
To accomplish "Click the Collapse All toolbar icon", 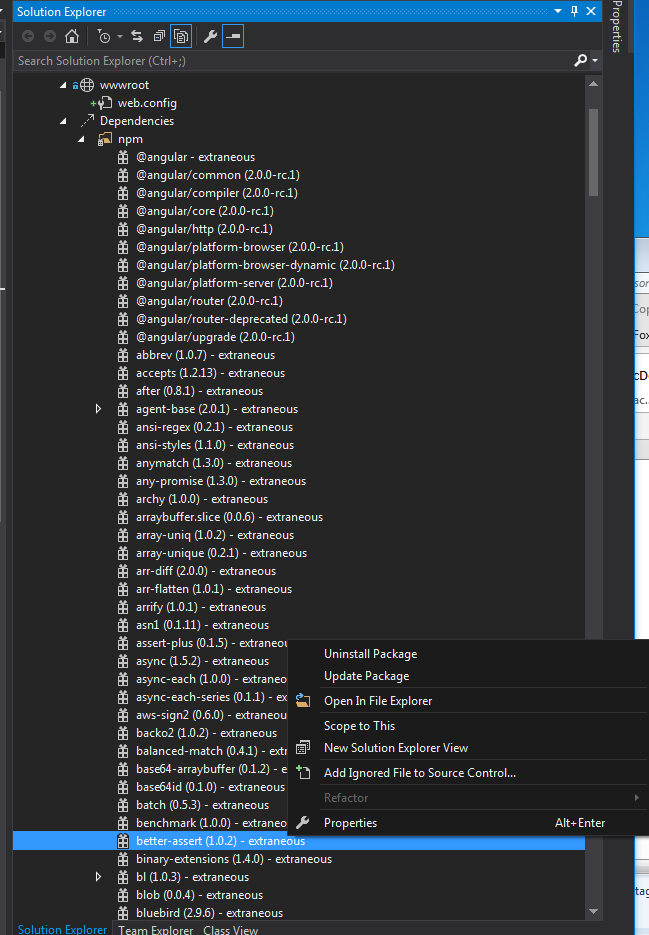I will (x=159, y=36).
